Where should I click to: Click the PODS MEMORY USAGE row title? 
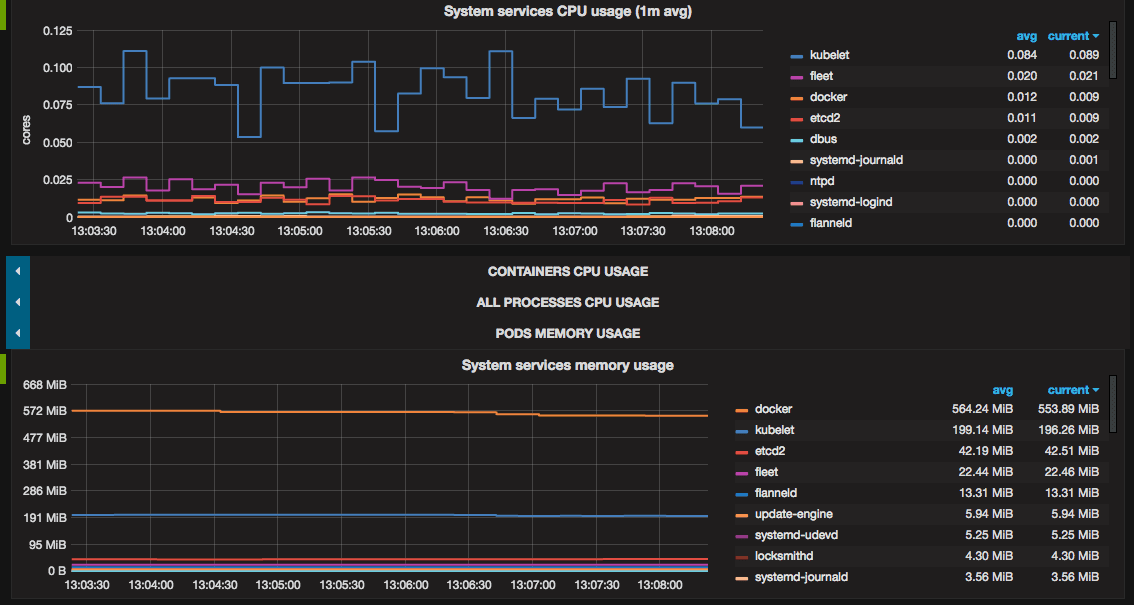[567, 333]
